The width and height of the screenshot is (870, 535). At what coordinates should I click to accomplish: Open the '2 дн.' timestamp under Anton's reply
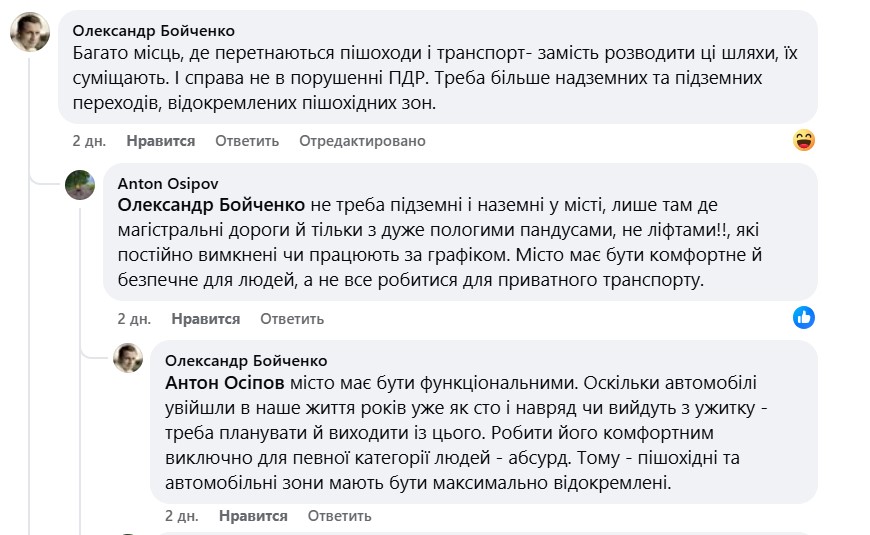pos(134,319)
